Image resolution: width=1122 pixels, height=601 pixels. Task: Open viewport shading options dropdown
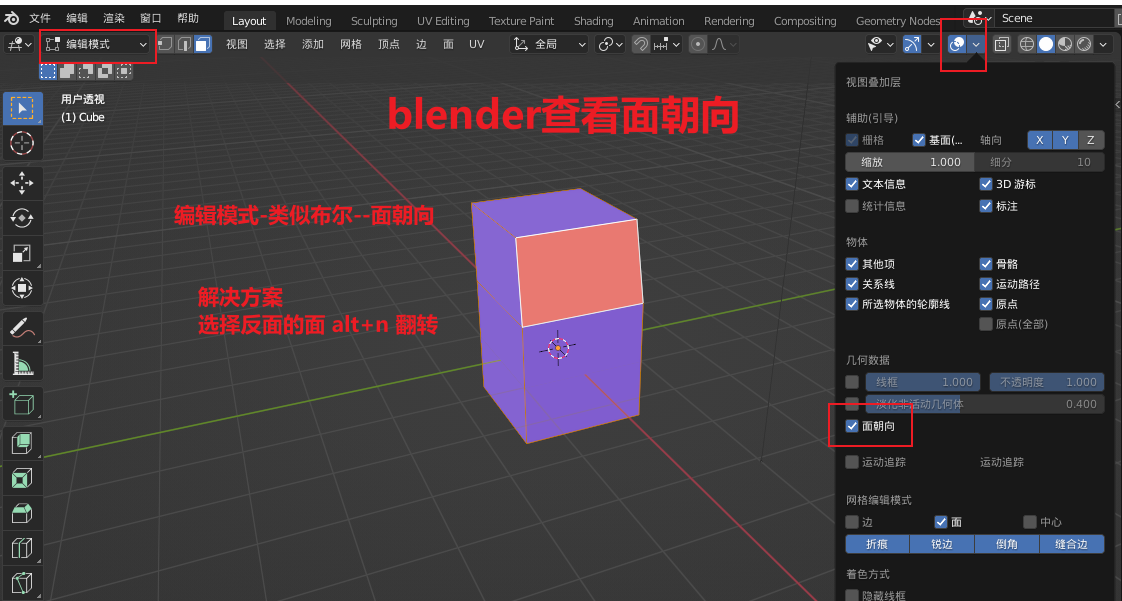[1103, 44]
